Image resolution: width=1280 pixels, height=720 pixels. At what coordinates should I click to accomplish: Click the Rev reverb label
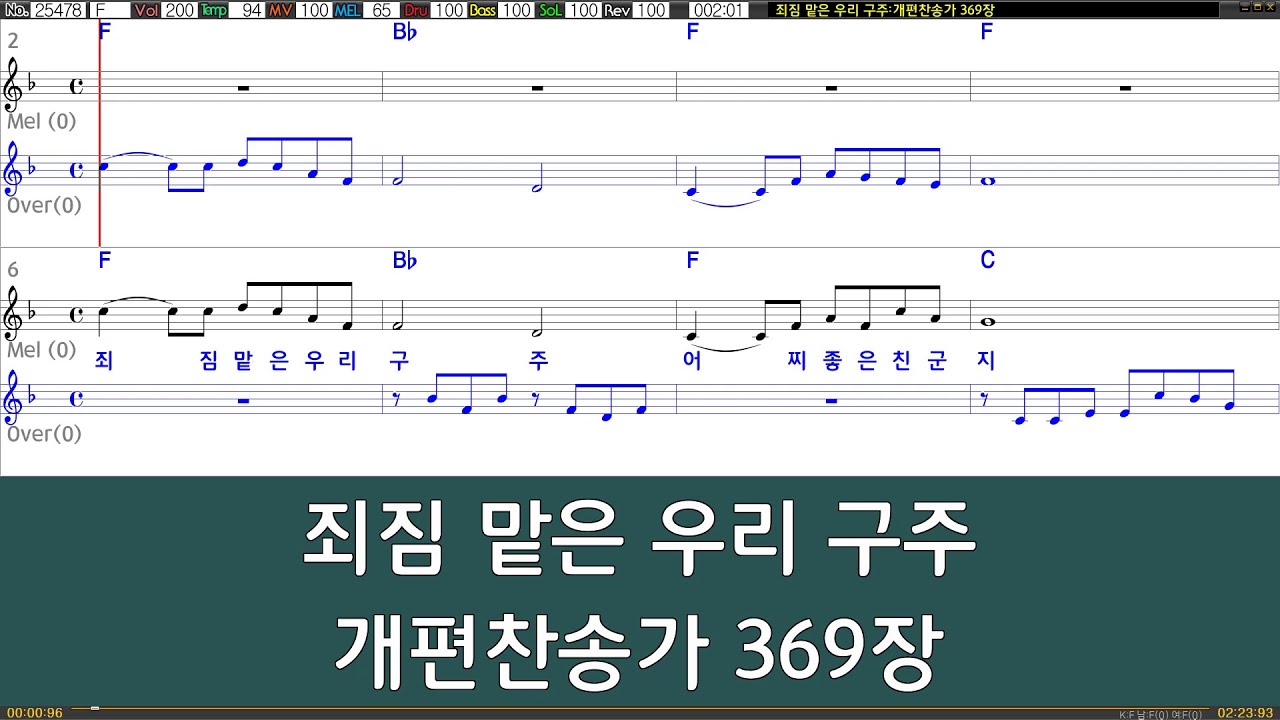coord(617,10)
